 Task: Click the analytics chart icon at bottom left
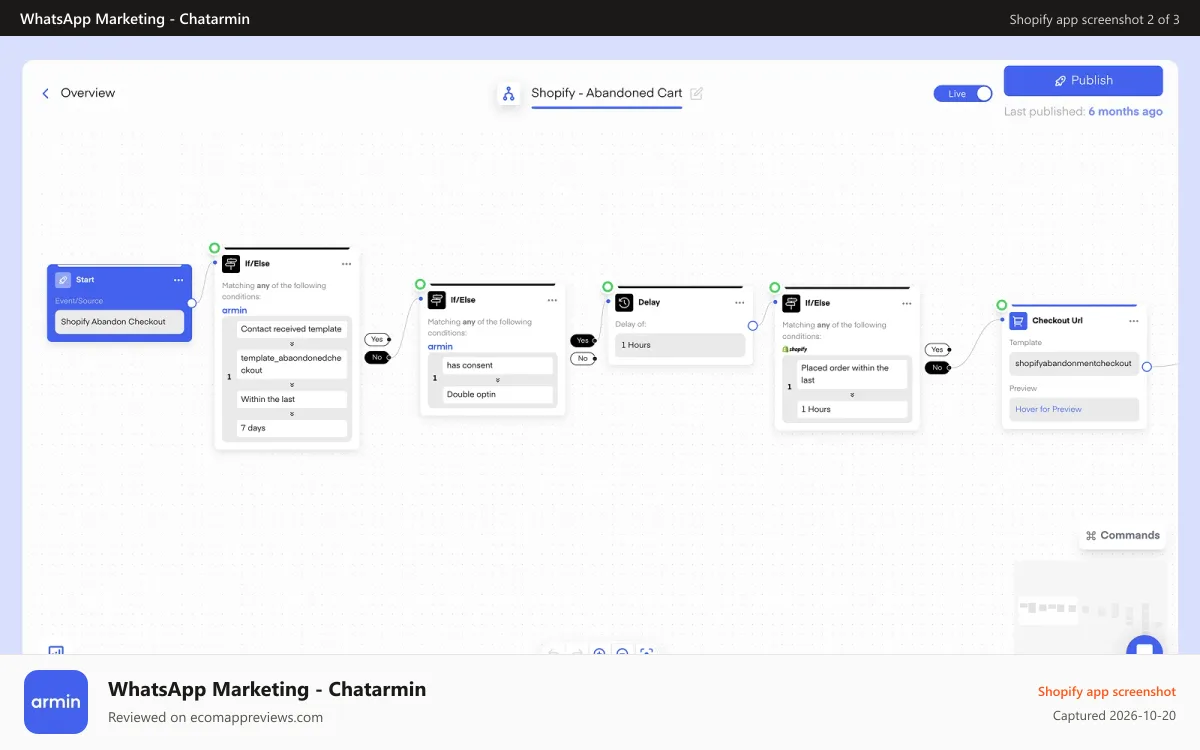[56, 651]
